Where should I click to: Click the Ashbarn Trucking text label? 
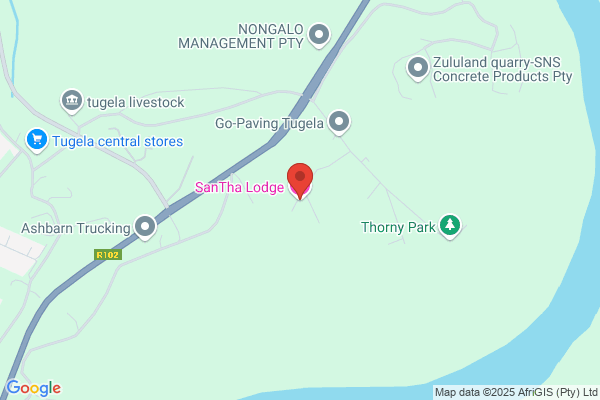(x=76, y=228)
